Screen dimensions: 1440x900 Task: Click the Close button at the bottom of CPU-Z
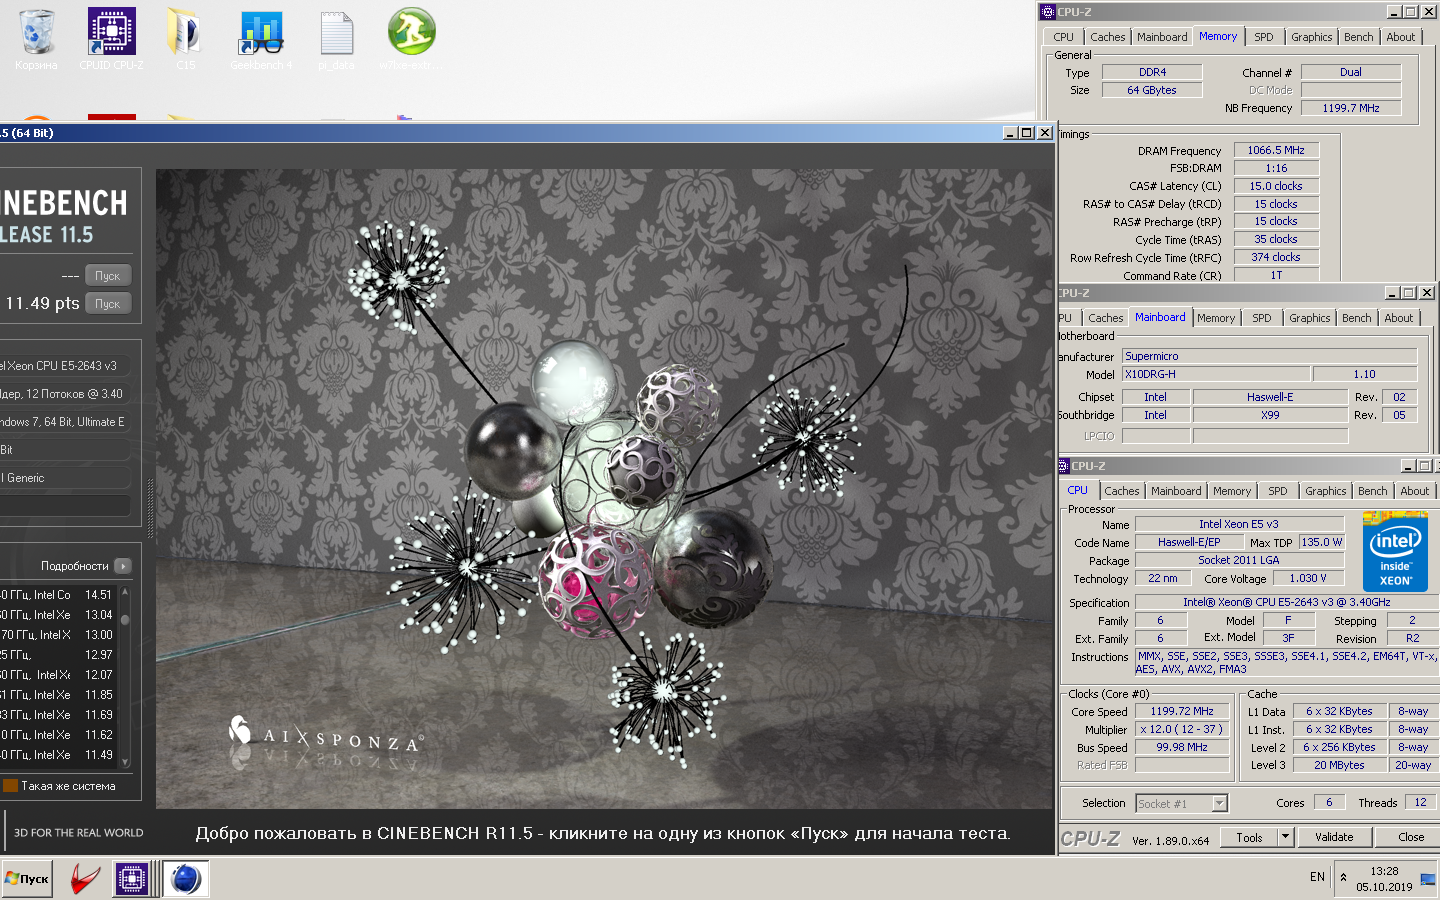click(1411, 837)
